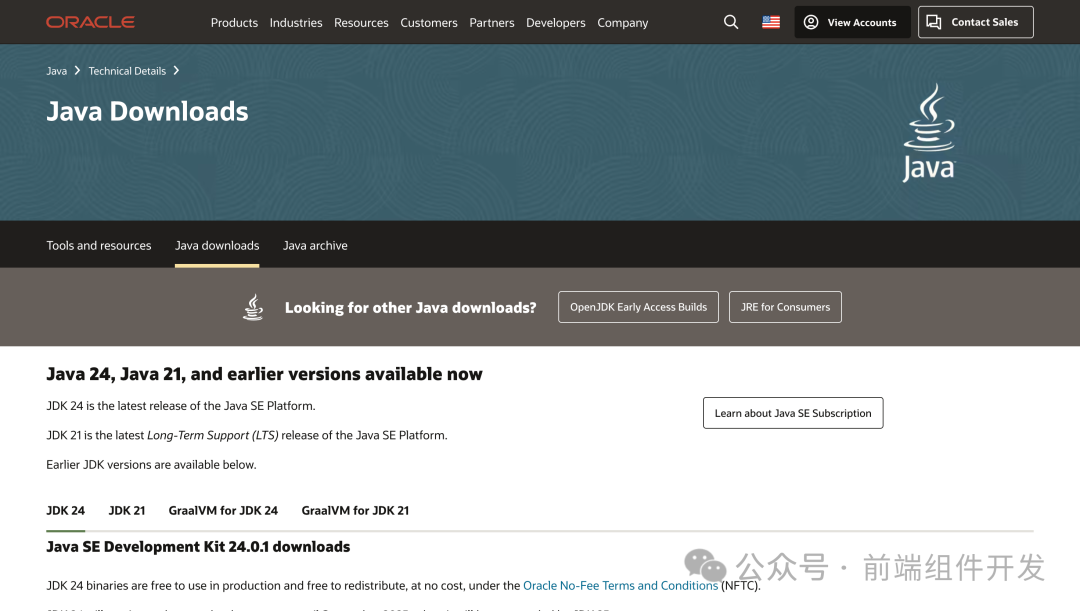Open the Partners menu
The height and width of the screenshot is (611, 1080).
[x=492, y=23]
